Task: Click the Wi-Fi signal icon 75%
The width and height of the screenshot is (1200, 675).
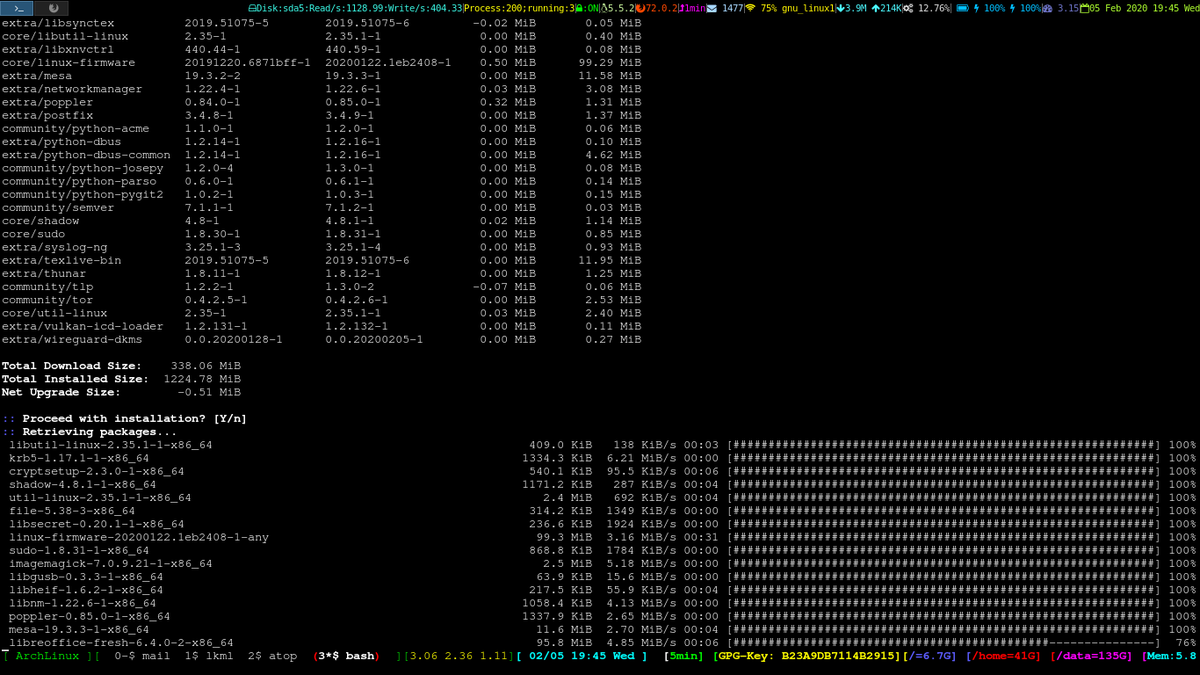Action: pos(750,8)
